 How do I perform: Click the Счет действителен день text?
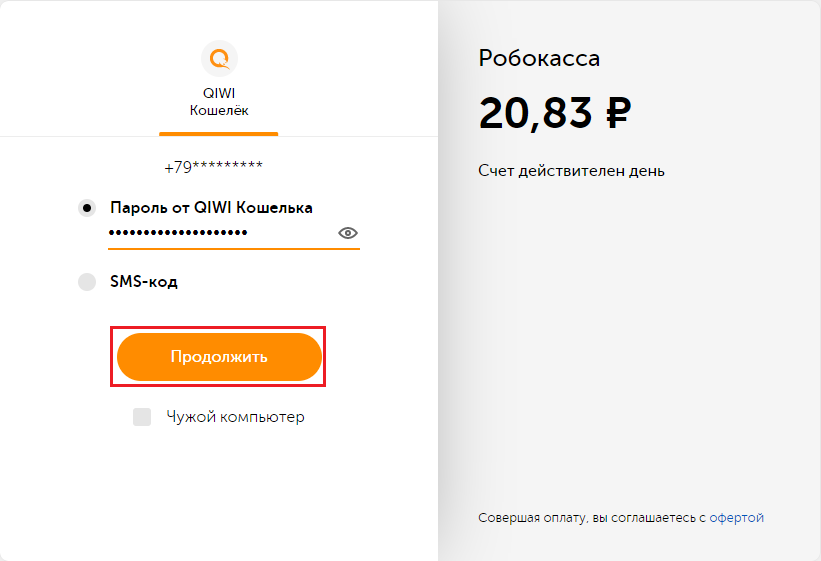(x=571, y=171)
